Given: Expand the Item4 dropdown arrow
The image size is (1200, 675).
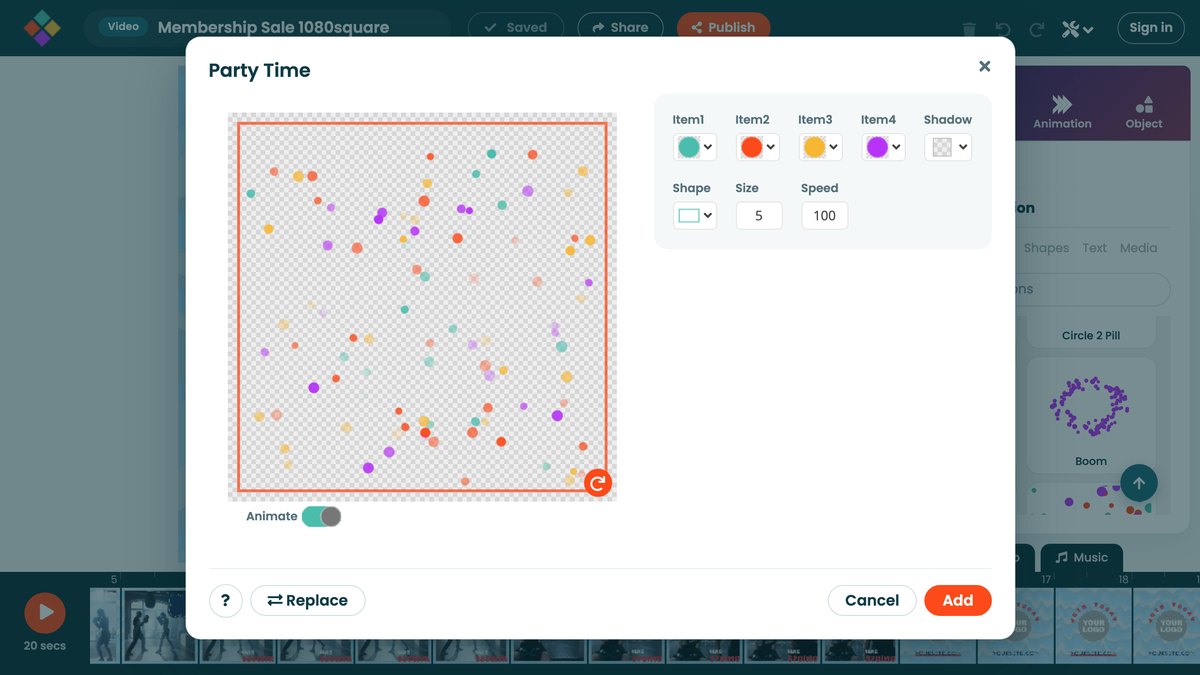Looking at the screenshot, I should 898,147.
